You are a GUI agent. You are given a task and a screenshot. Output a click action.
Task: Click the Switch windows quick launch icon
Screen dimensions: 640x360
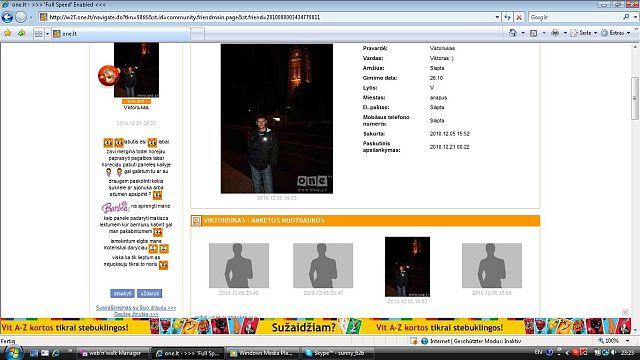pos(44,353)
